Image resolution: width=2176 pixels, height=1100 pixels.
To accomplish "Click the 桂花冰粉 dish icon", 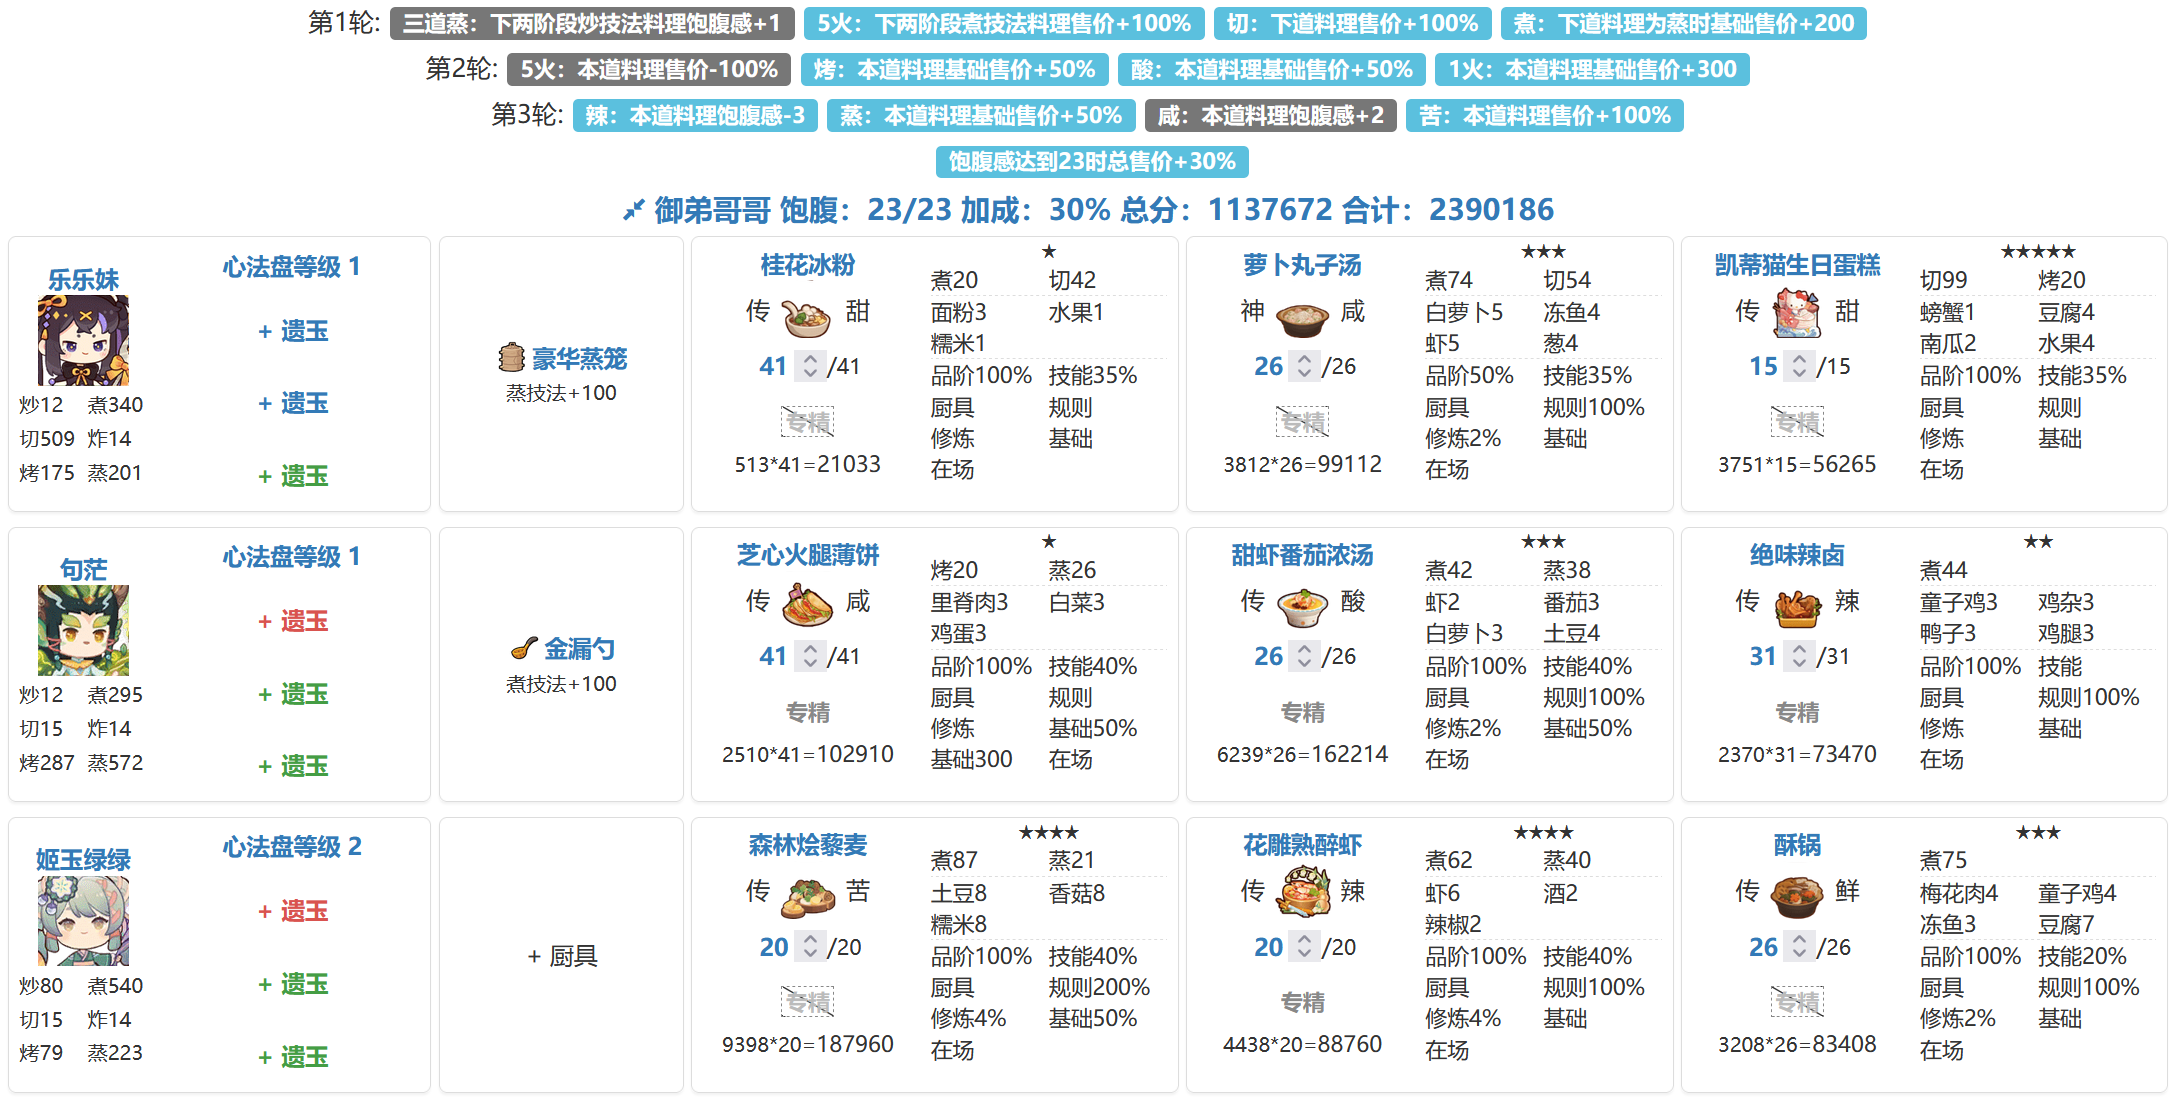I will click(x=806, y=318).
